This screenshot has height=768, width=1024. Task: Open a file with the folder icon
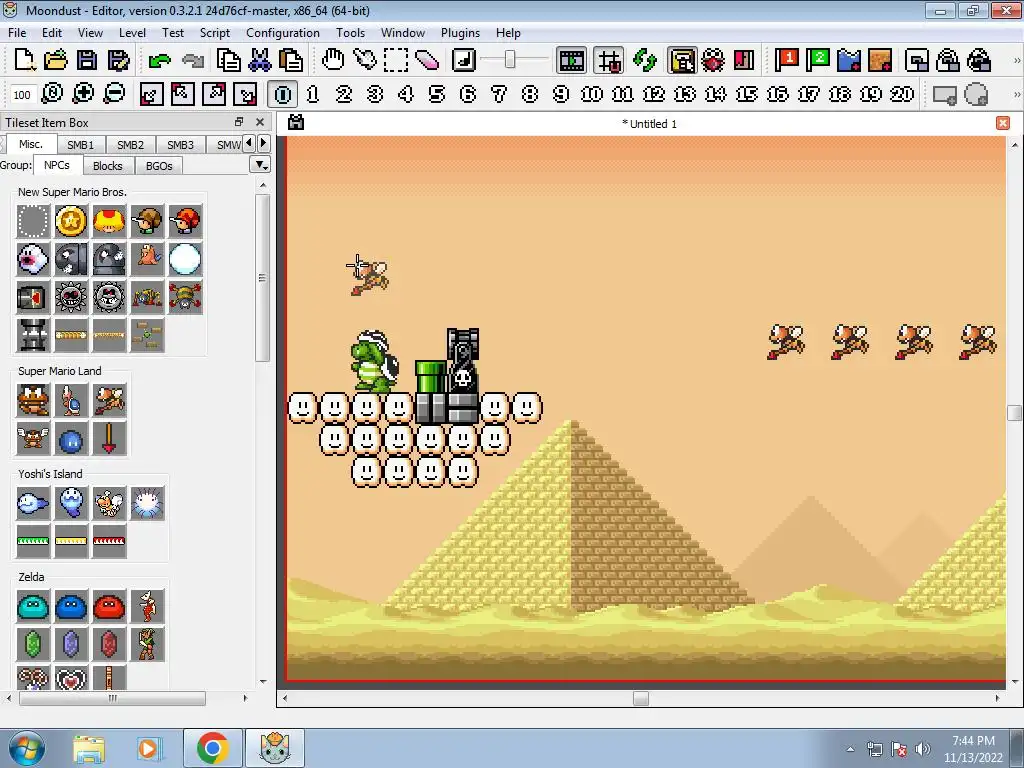click(x=56, y=60)
